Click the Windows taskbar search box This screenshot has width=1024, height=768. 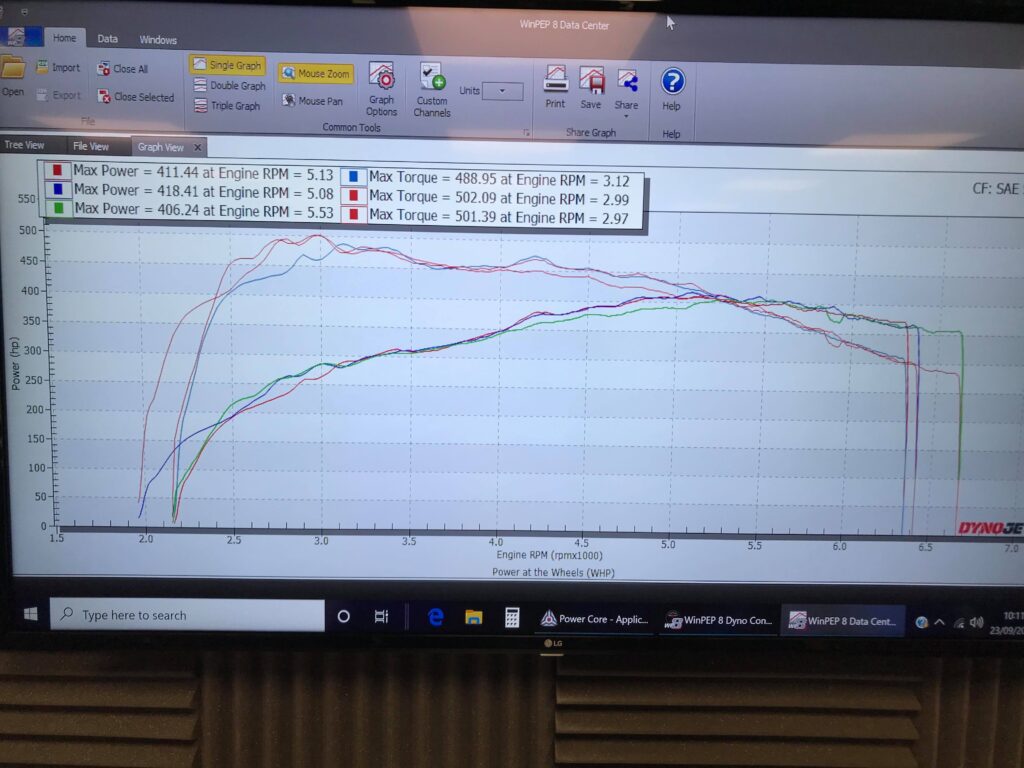188,616
